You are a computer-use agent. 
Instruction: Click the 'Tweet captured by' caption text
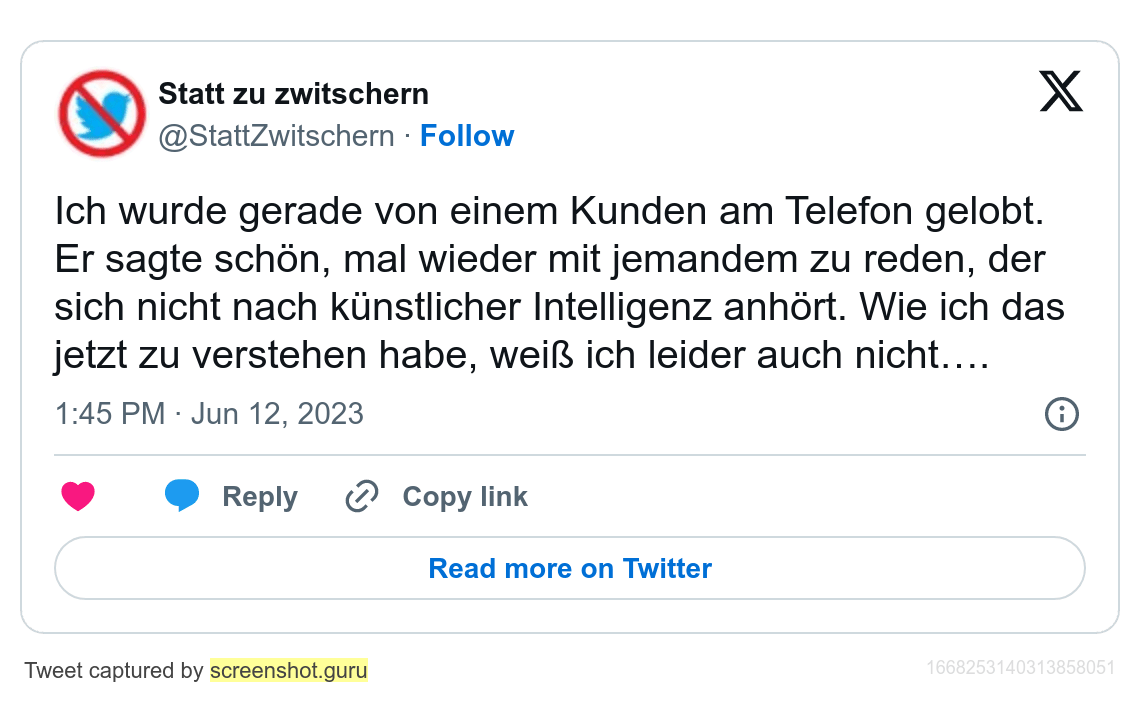[x=114, y=670]
